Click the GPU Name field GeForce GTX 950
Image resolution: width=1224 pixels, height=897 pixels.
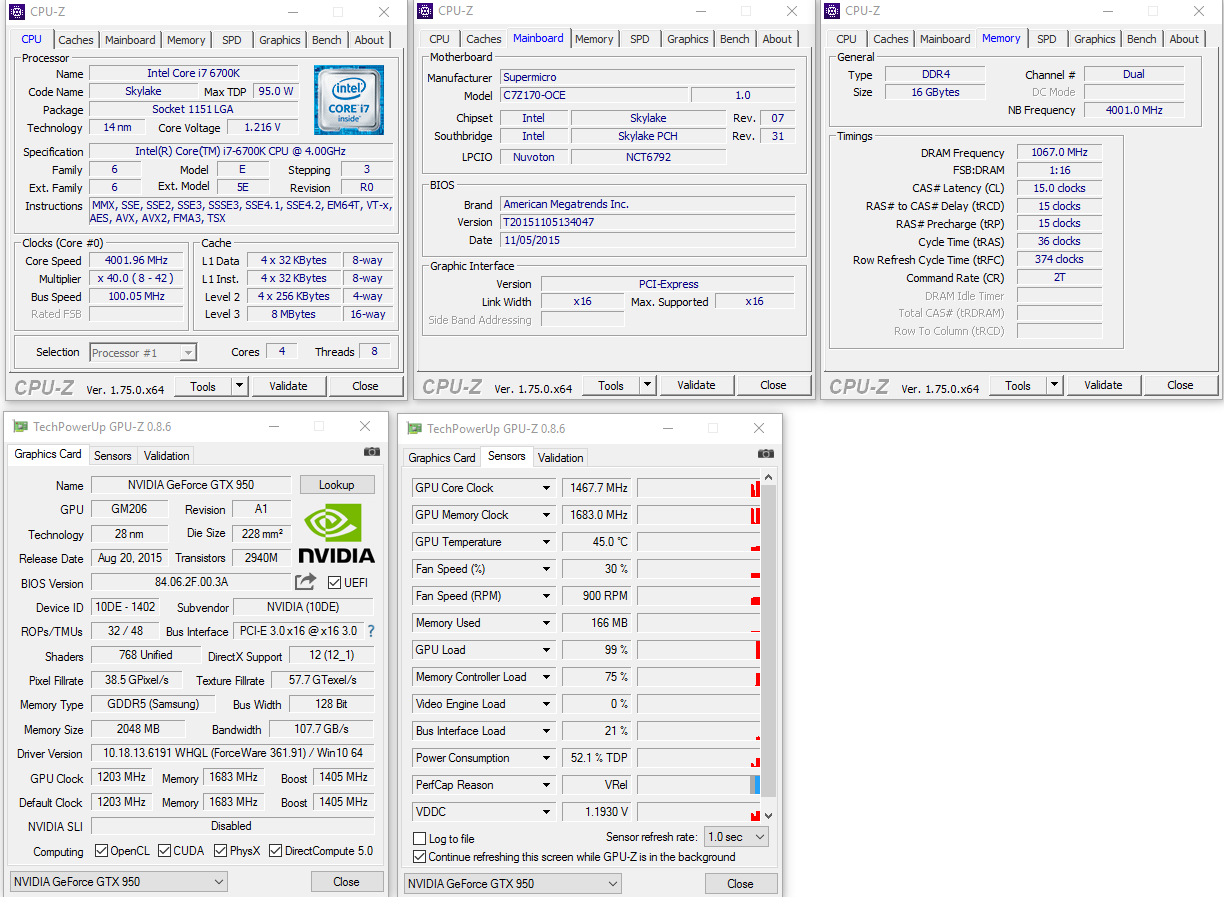pyautogui.click(x=191, y=485)
